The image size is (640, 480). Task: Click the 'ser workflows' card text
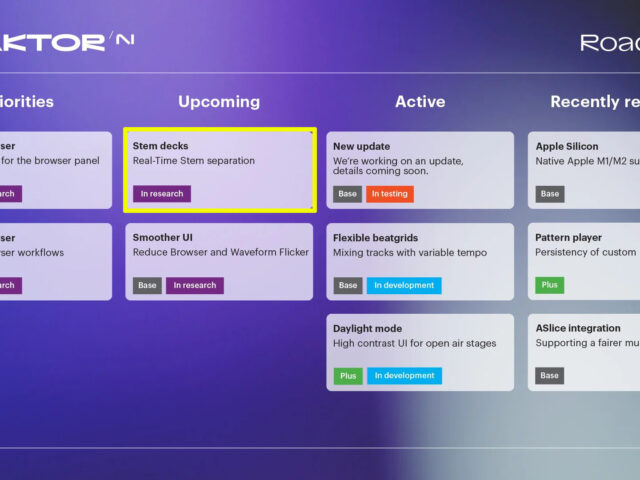[32, 253]
